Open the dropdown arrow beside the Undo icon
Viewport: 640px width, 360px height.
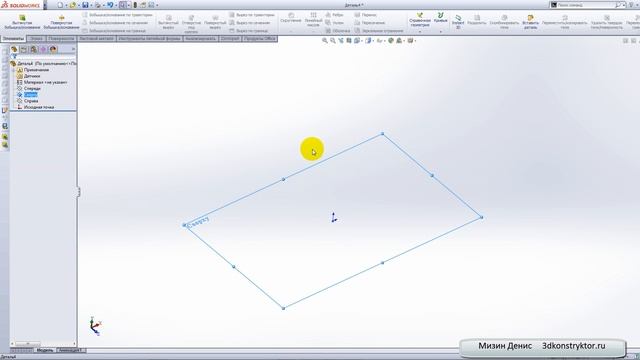(x=116, y=5)
